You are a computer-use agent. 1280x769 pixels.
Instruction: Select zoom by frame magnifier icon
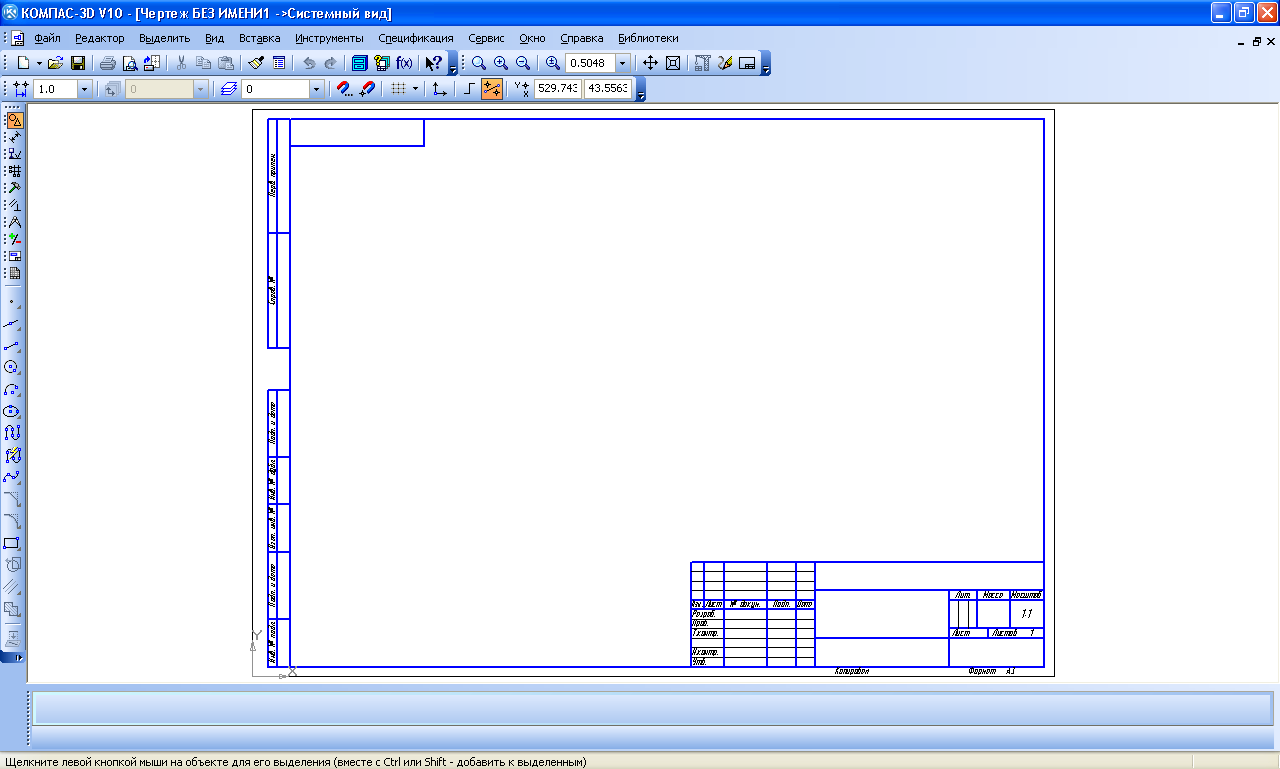click(479, 62)
